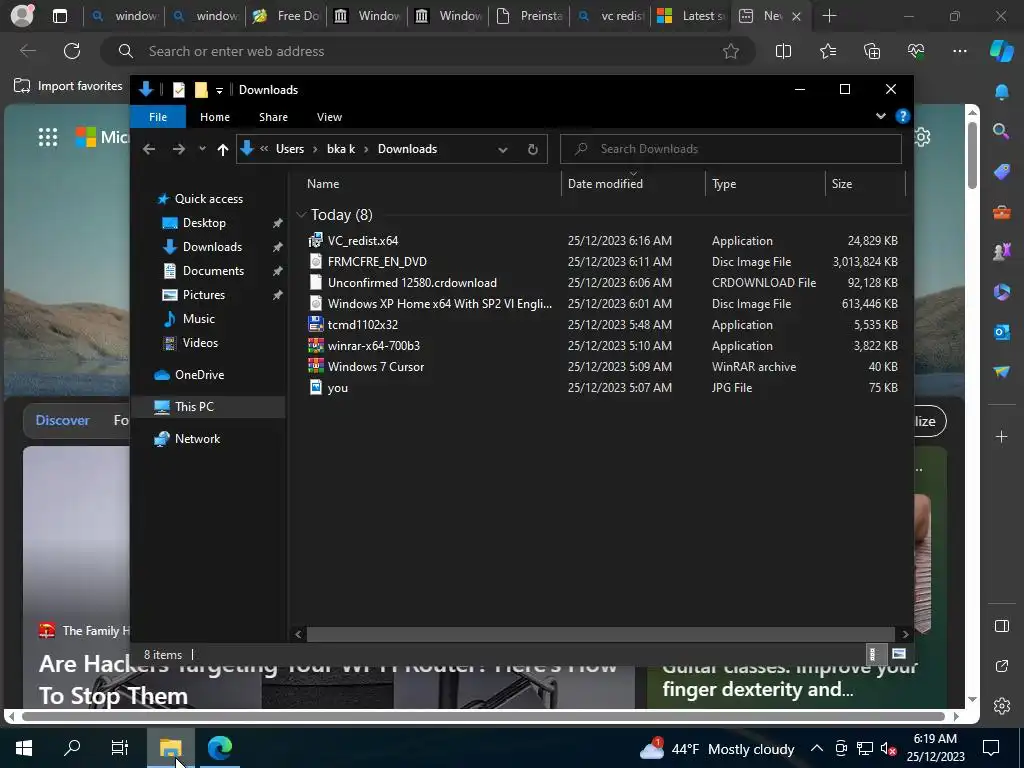This screenshot has width=1024, height=768.
Task: Click Import favorites in Edge
Action: [68, 86]
